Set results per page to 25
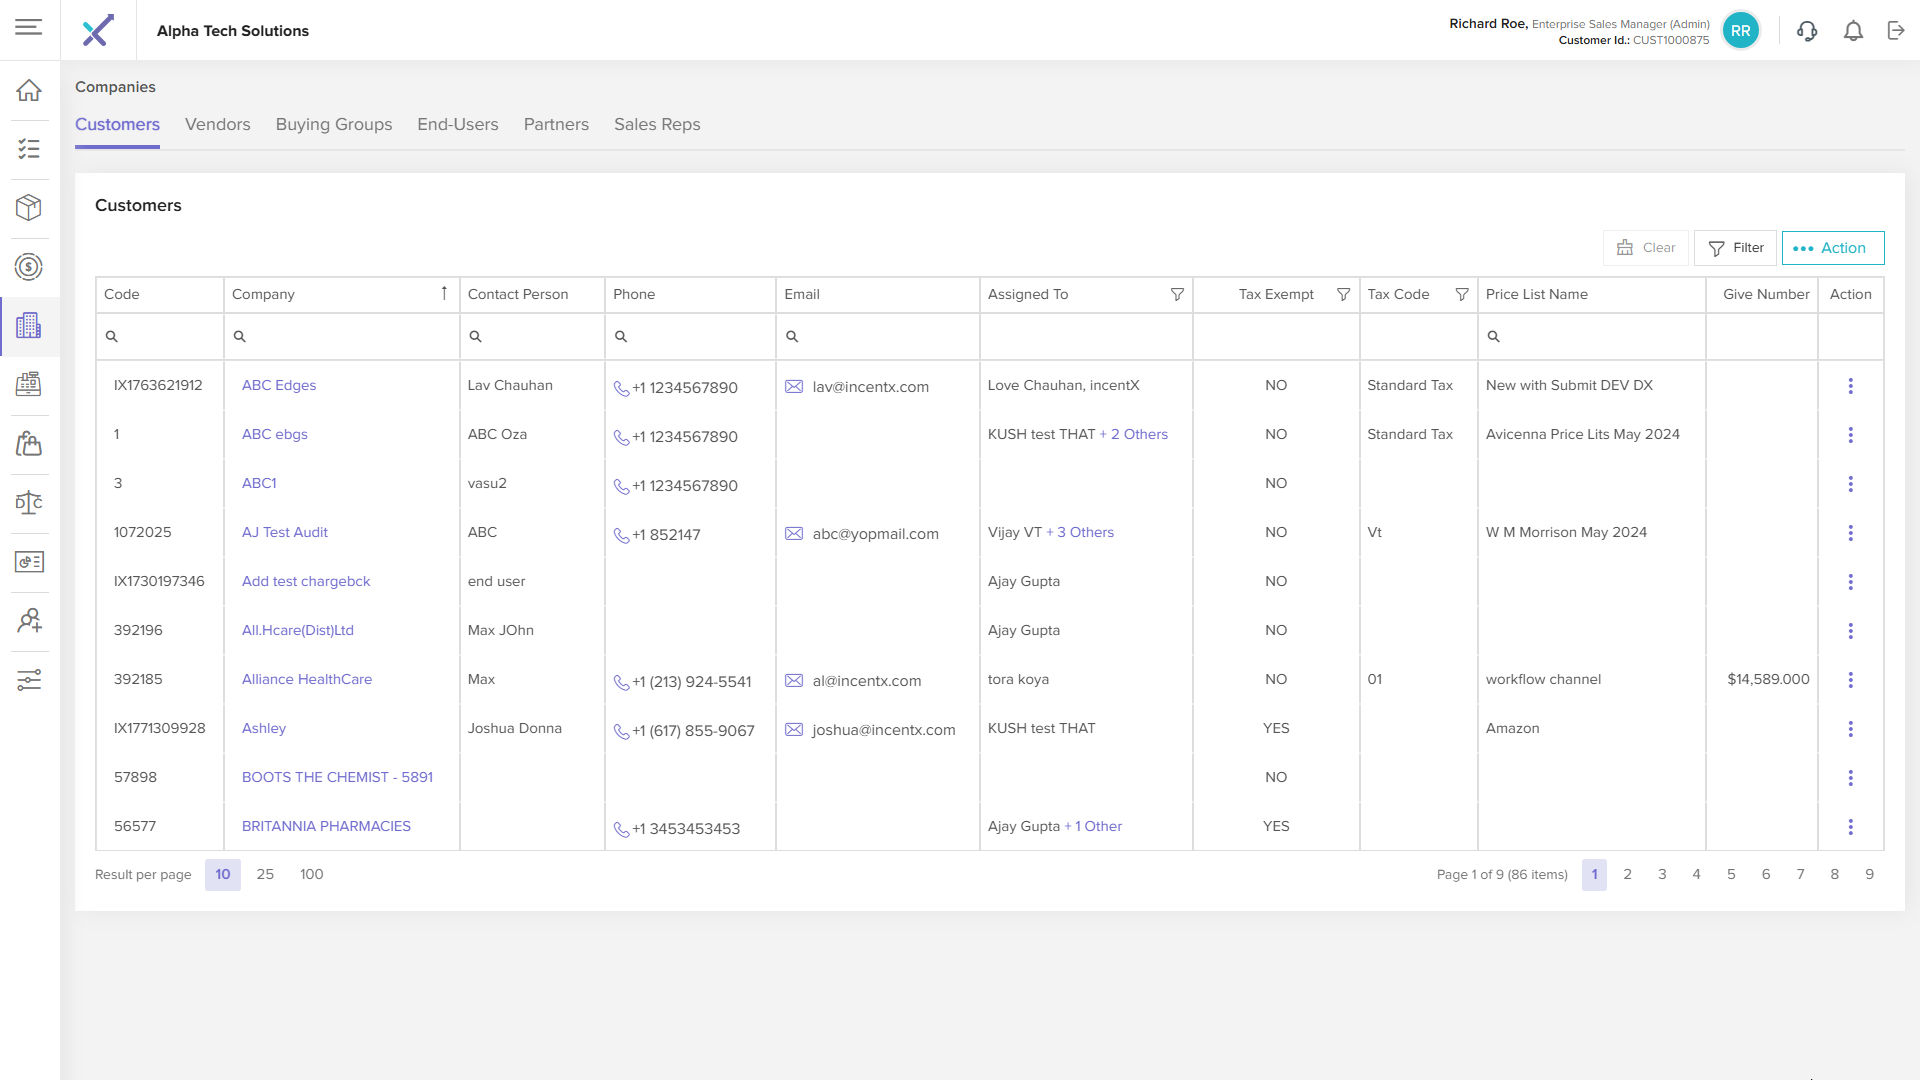 click(265, 875)
